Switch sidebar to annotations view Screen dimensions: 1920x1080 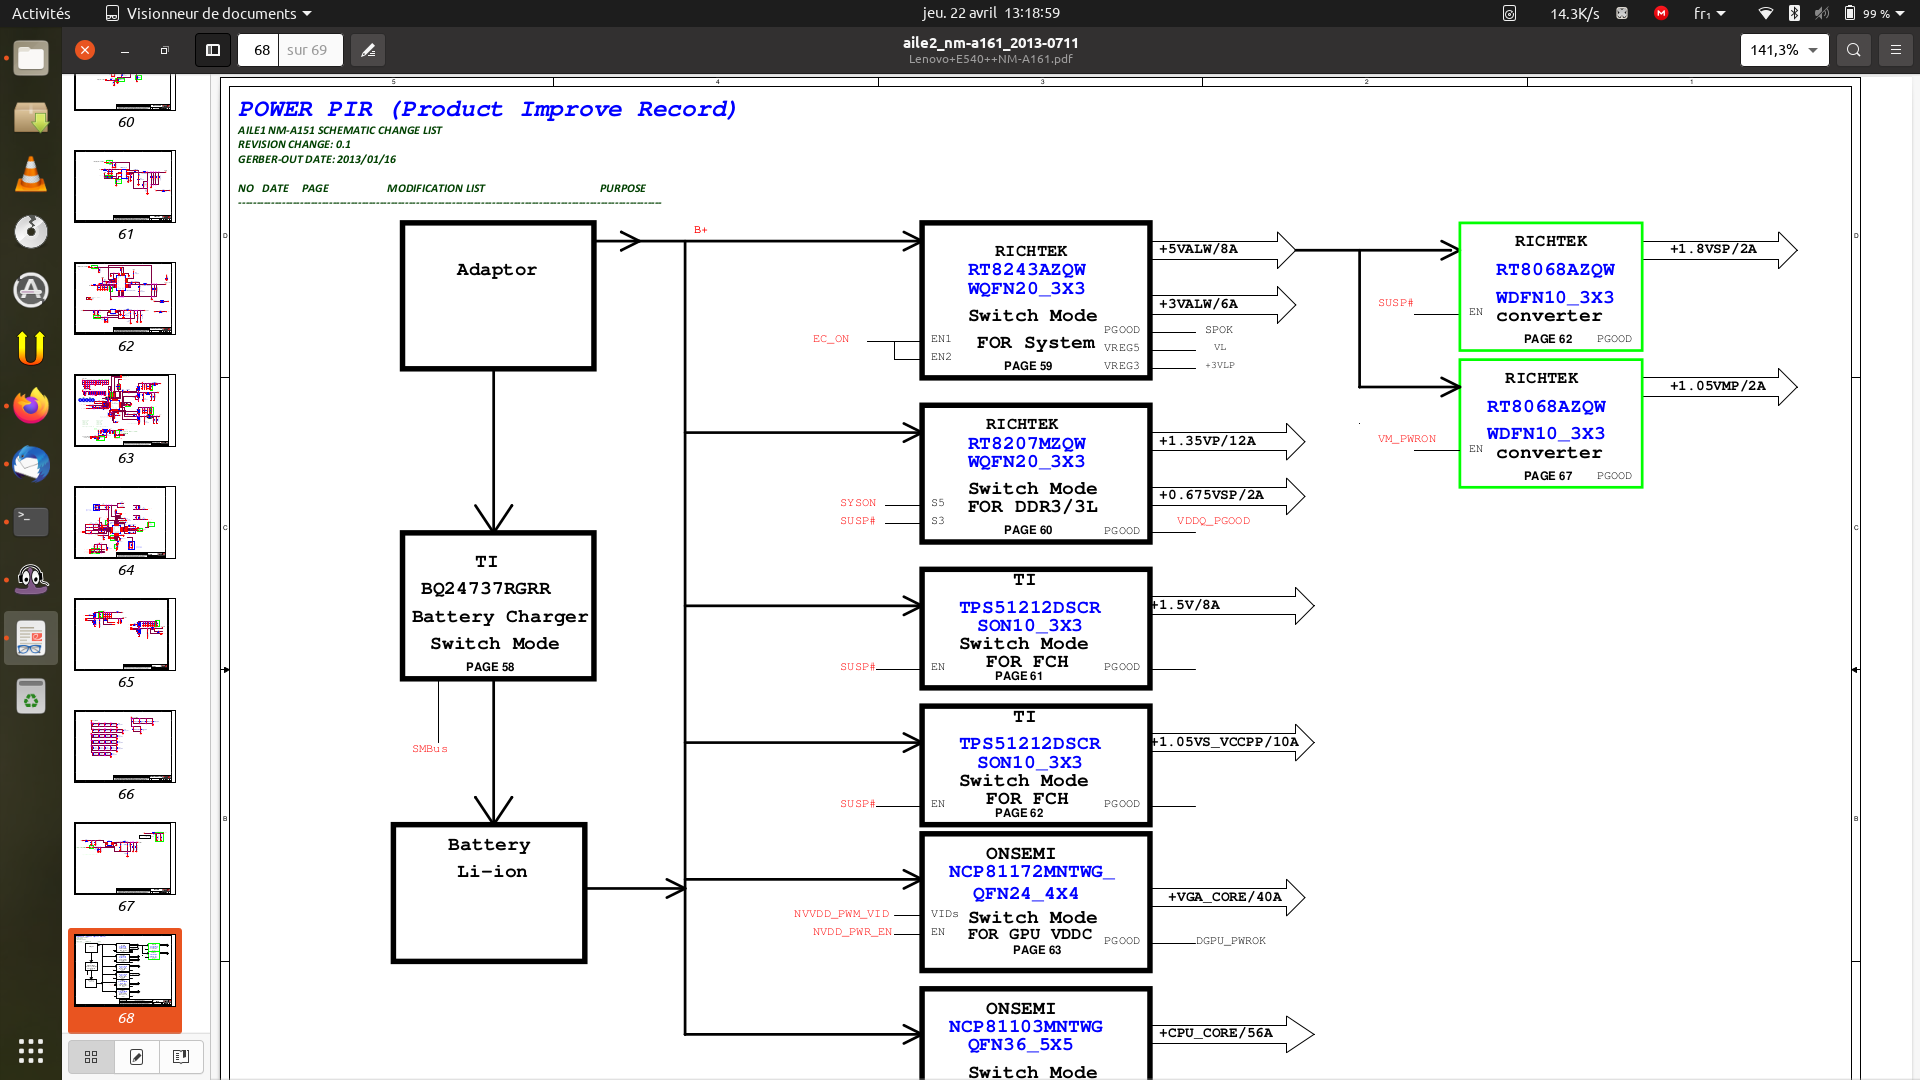[x=137, y=1057]
